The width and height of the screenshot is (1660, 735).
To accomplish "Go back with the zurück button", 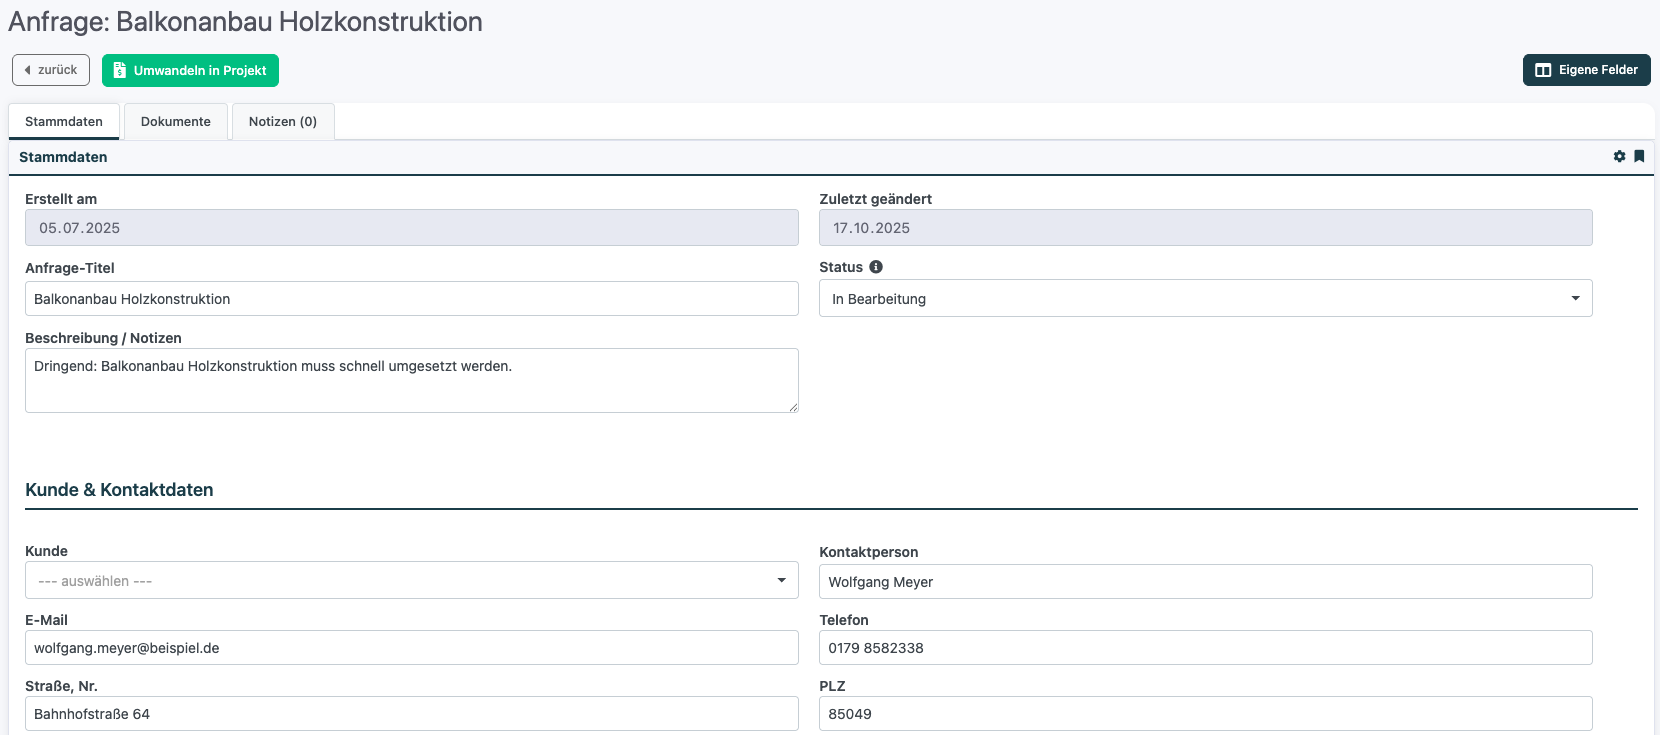I will coord(51,70).
